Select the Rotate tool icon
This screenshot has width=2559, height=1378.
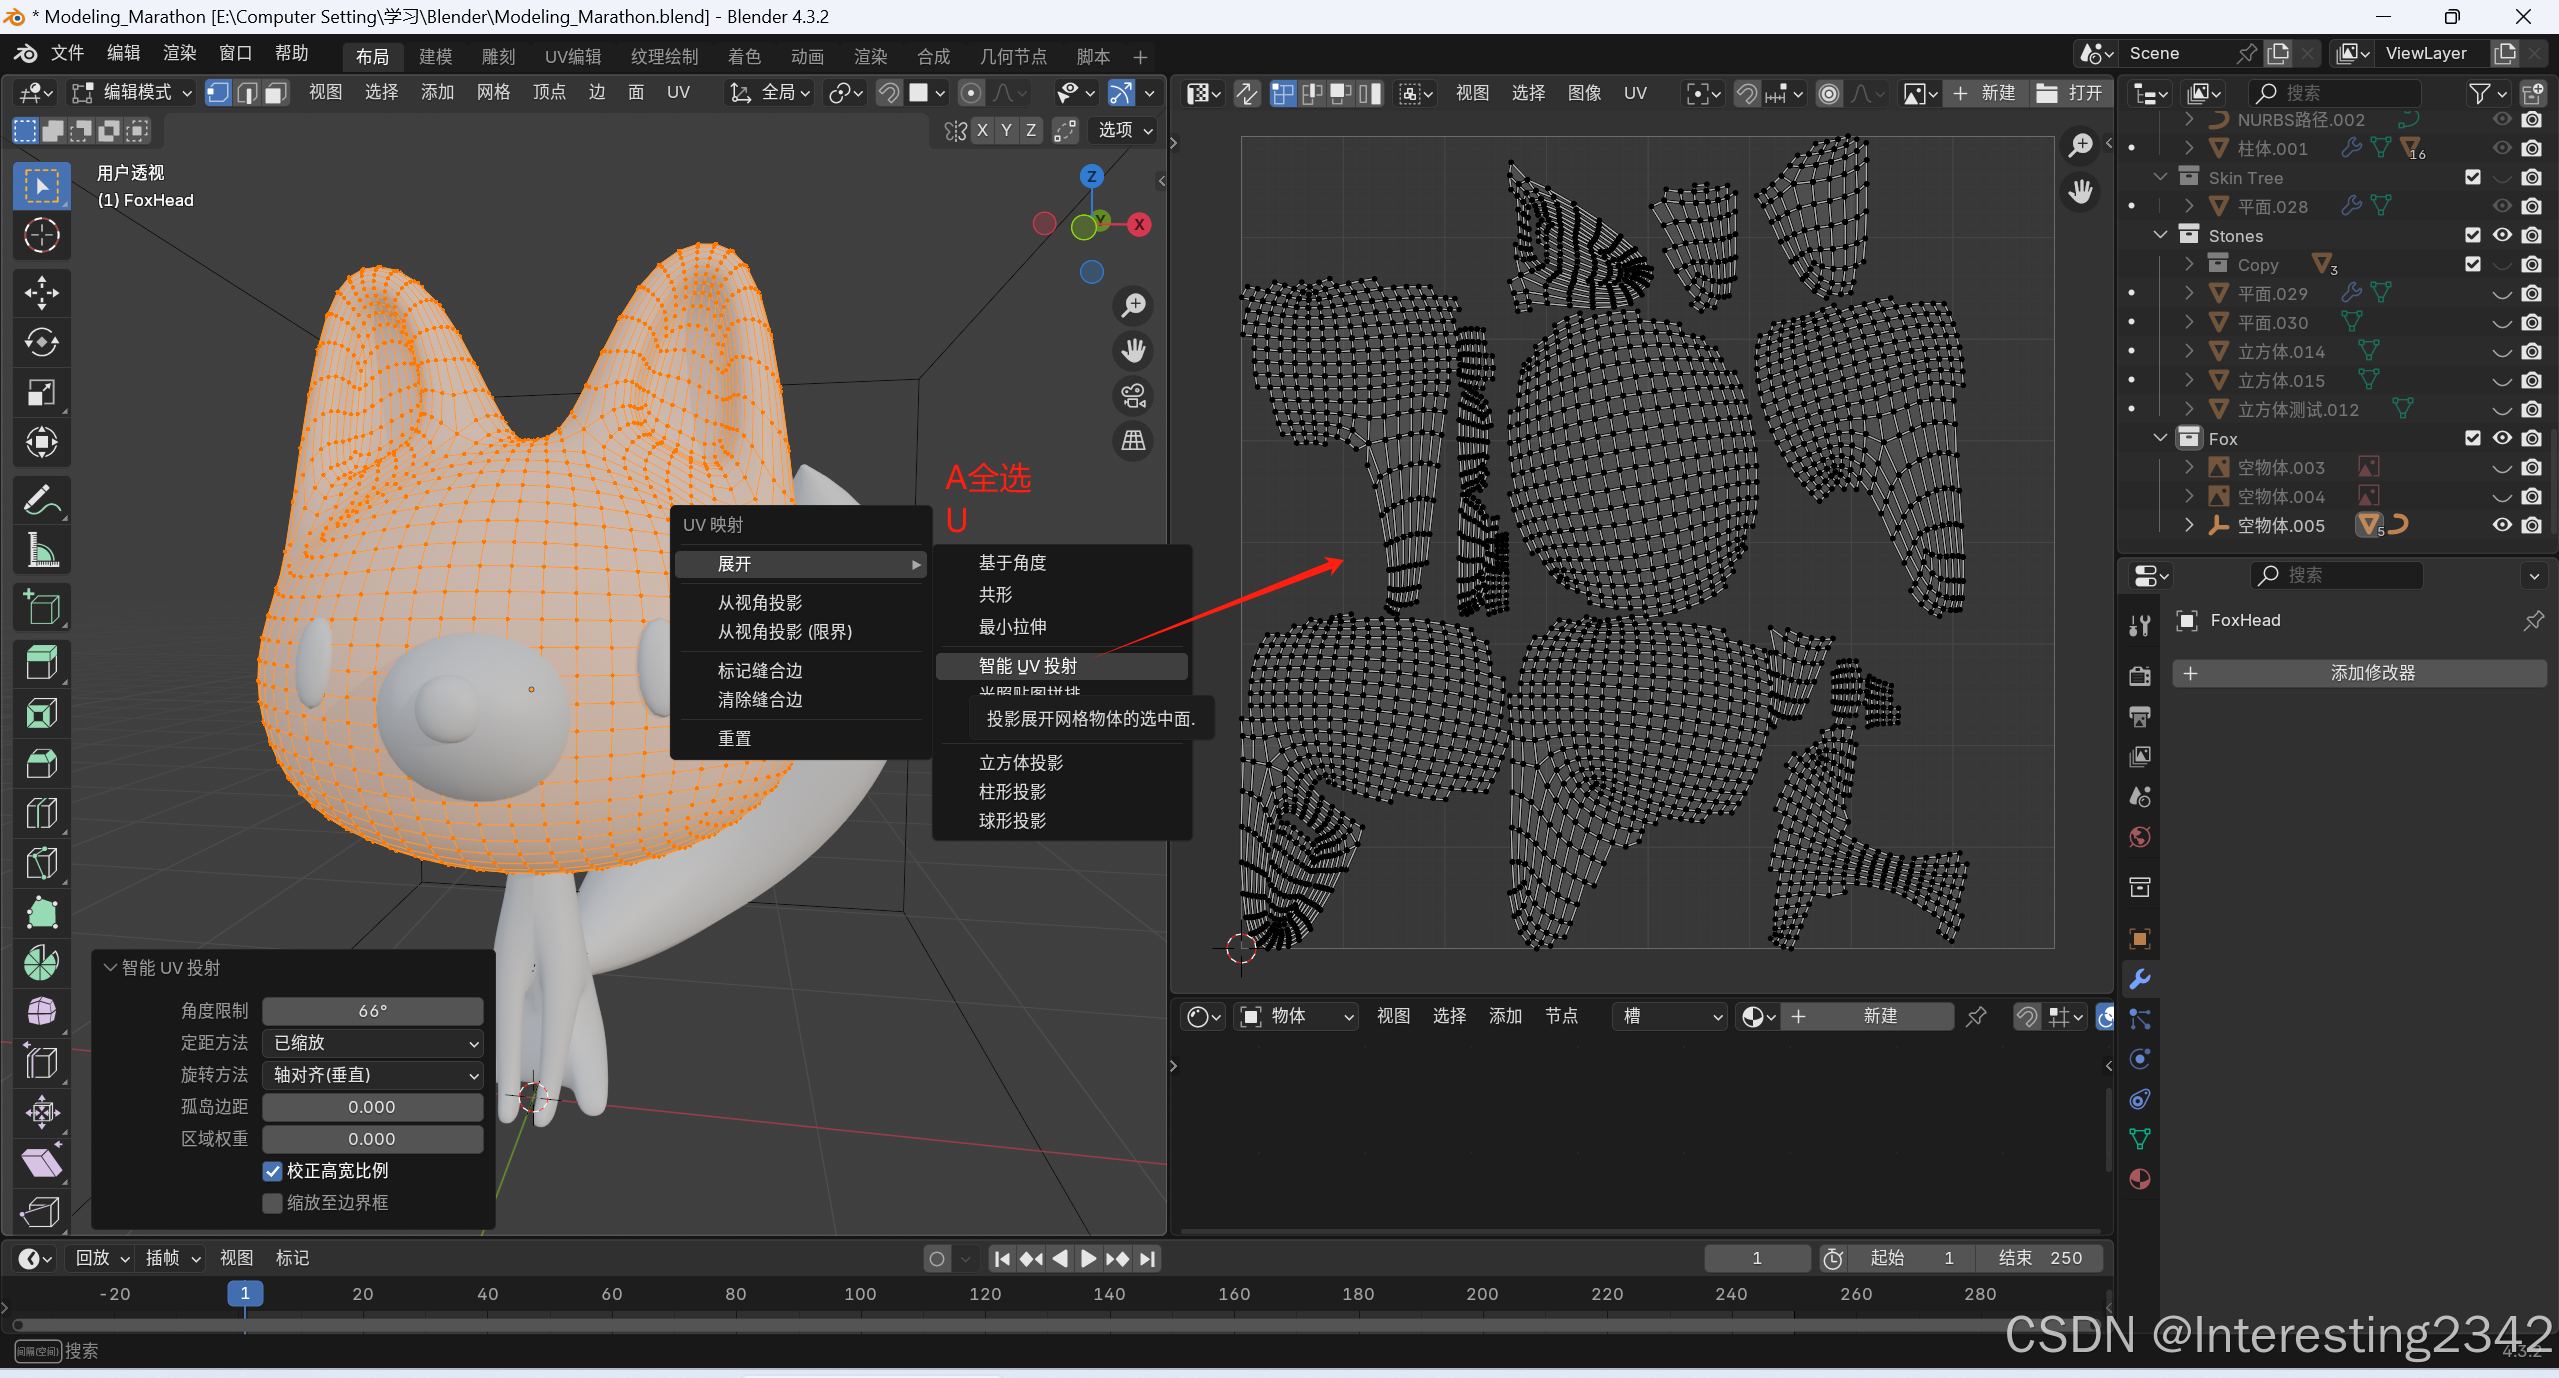point(41,343)
